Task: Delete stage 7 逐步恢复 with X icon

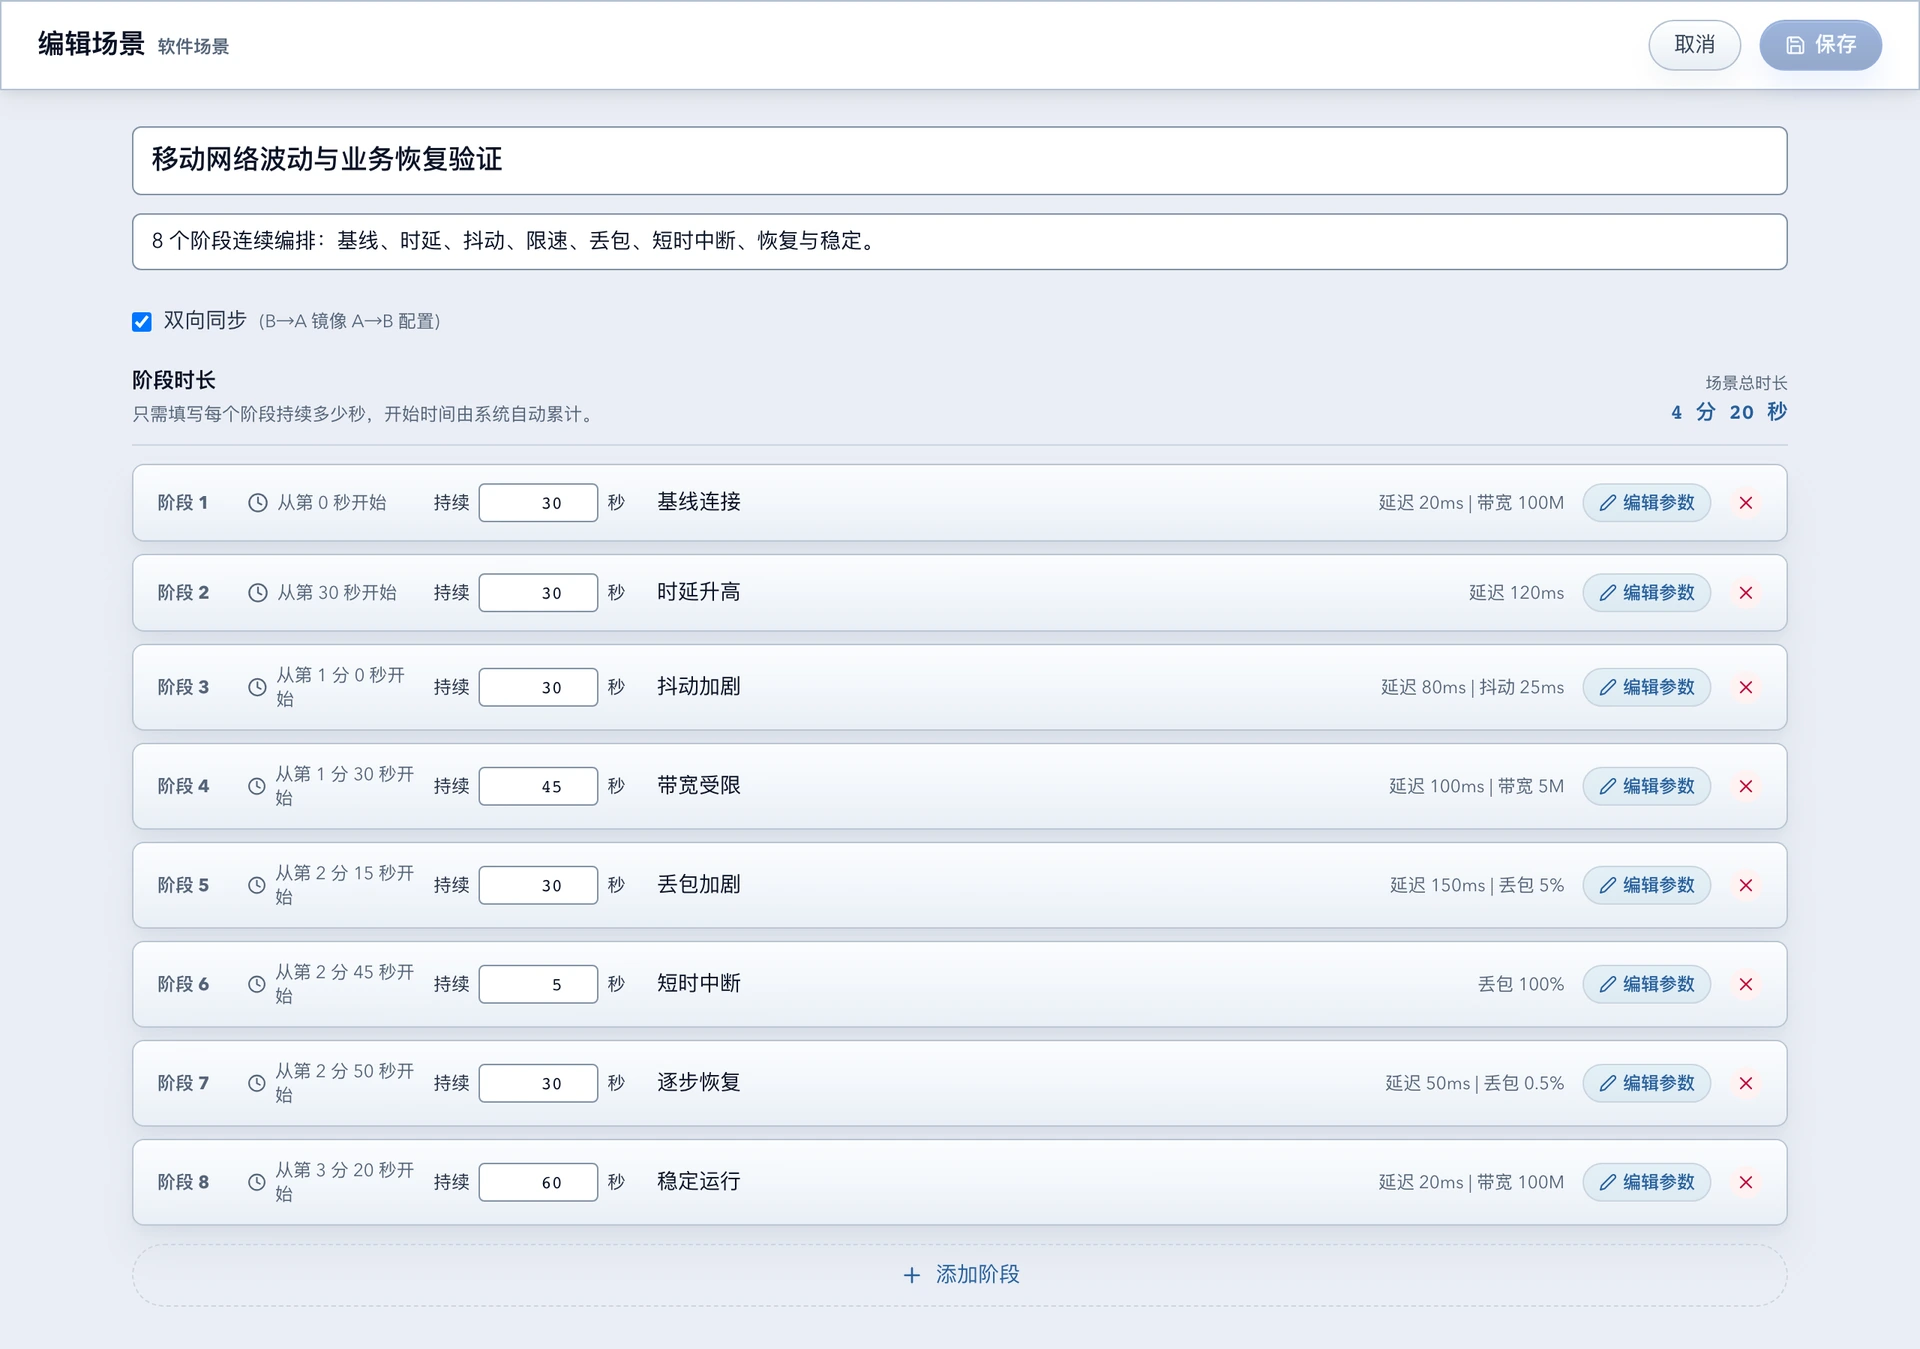Action: click(1746, 1083)
